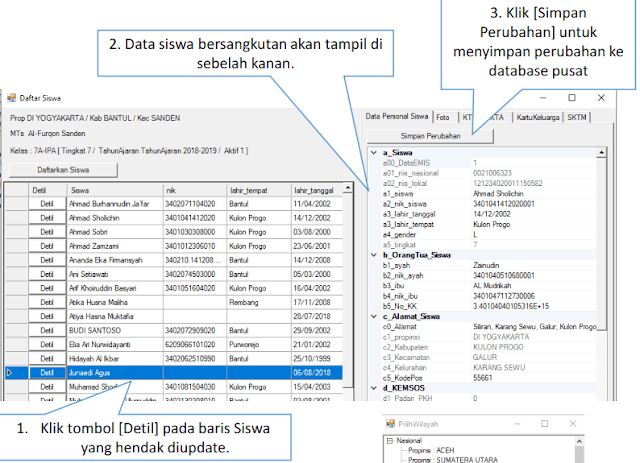Click Detil for Ahmad Zamzami

(x=47, y=246)
